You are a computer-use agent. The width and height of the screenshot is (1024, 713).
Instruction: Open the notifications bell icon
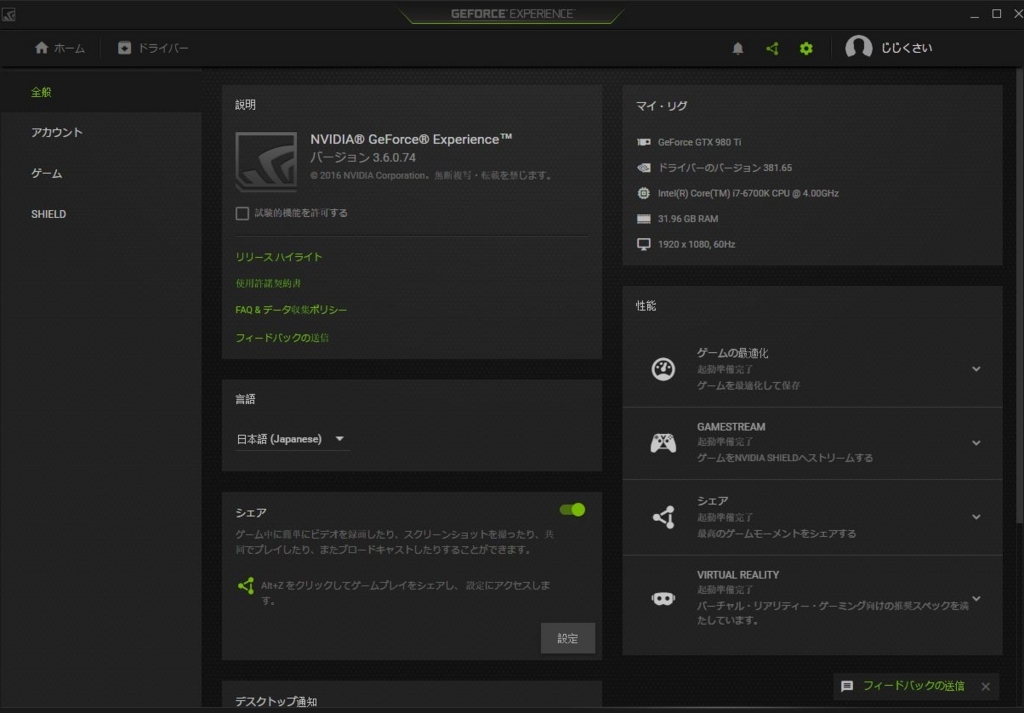point(737,48)
